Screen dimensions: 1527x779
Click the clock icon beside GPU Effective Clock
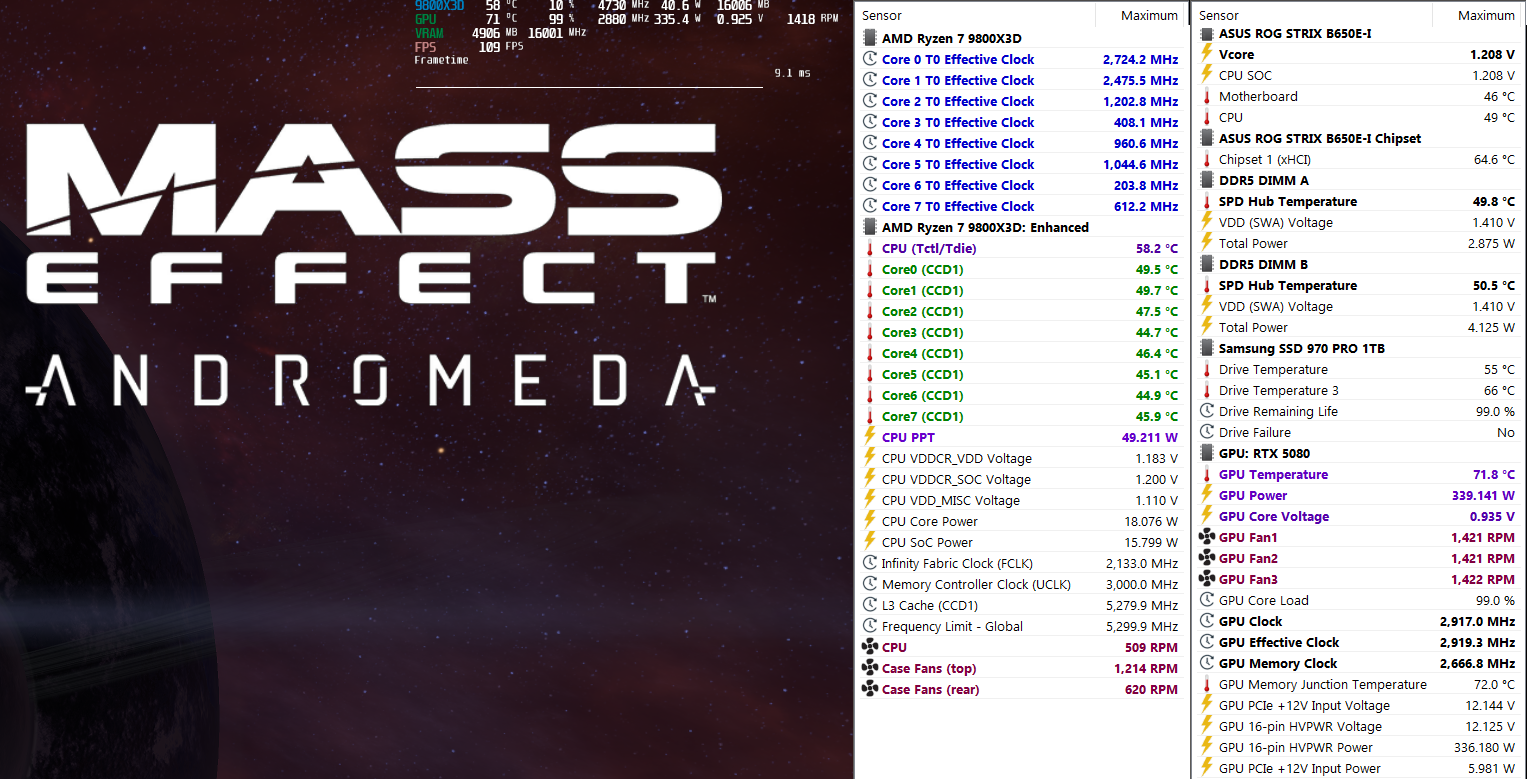tap(1206, 642)
